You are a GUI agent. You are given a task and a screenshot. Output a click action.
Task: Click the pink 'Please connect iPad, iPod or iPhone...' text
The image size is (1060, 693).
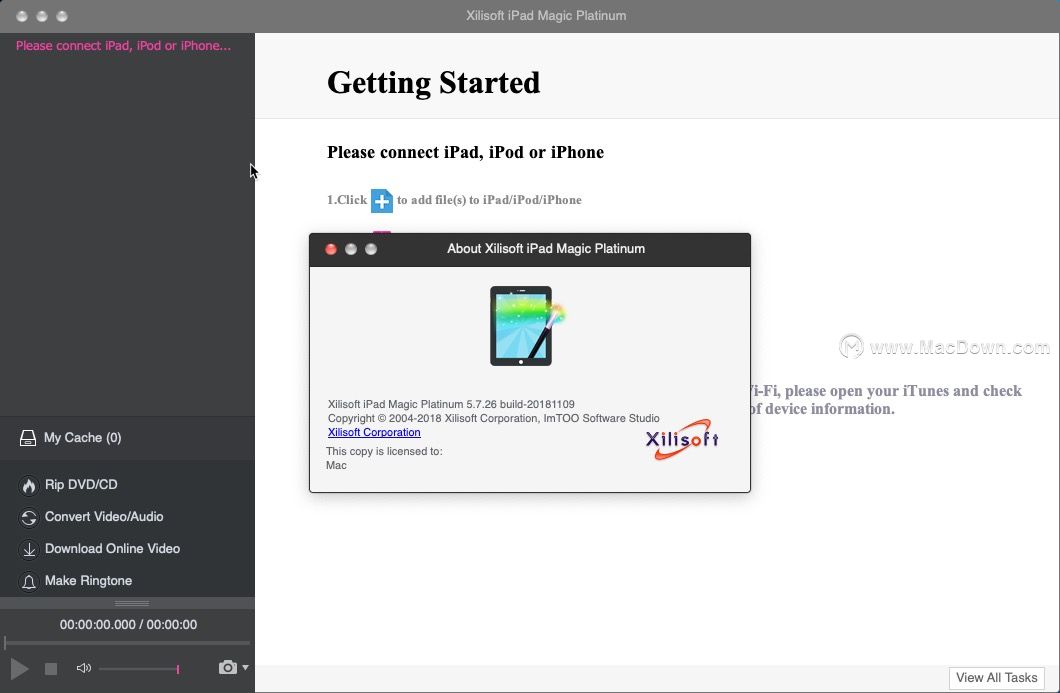tap(123, 45)
